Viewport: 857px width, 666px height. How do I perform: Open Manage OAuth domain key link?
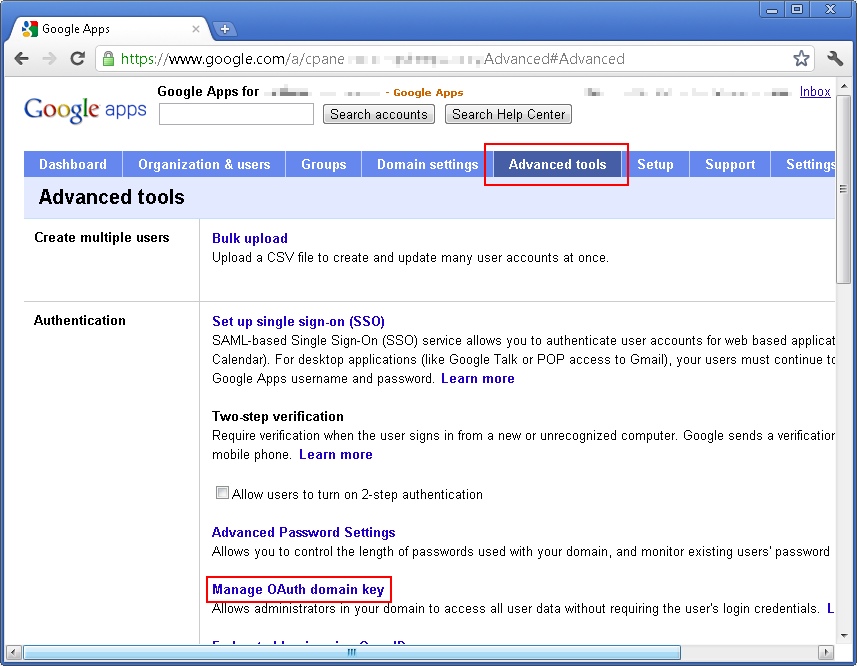pyautogui.click(x=298, y=590)
